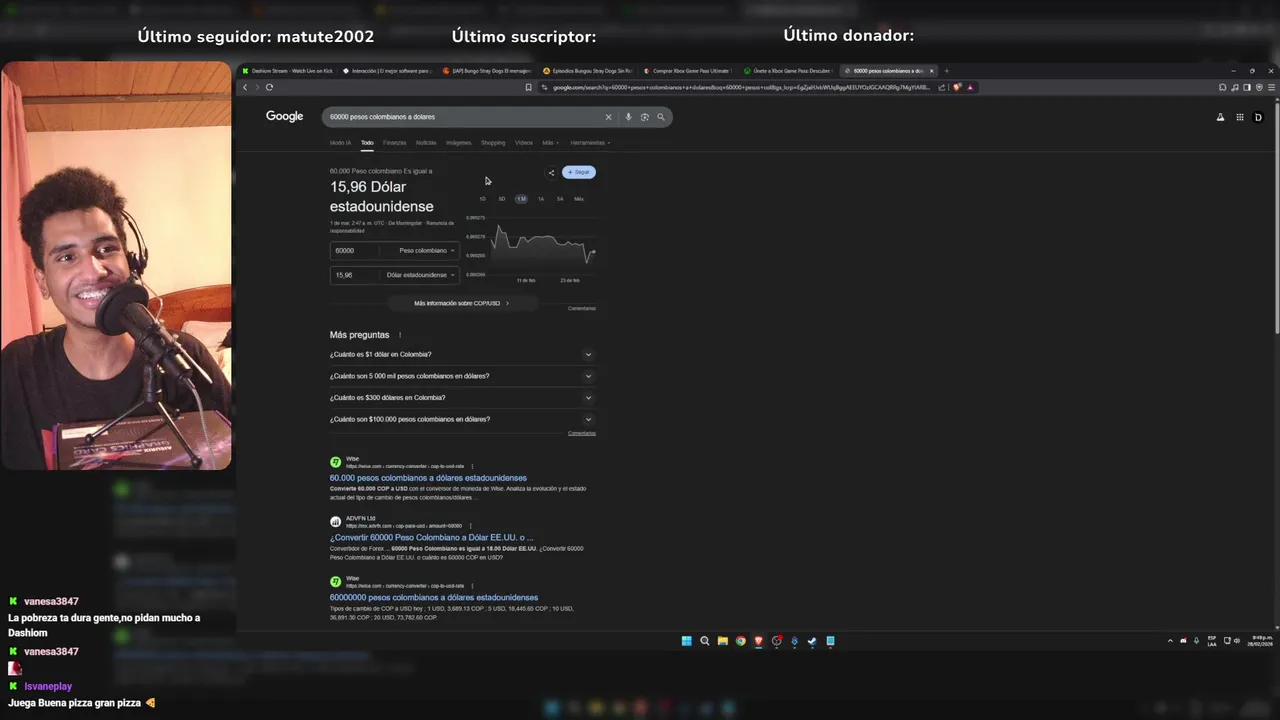Clear the Google search box text

pyautogui.click(x=608, y=117)
